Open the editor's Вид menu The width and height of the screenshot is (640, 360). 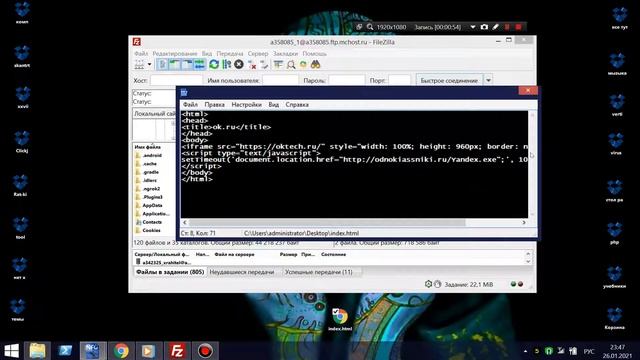click(273, 104)
